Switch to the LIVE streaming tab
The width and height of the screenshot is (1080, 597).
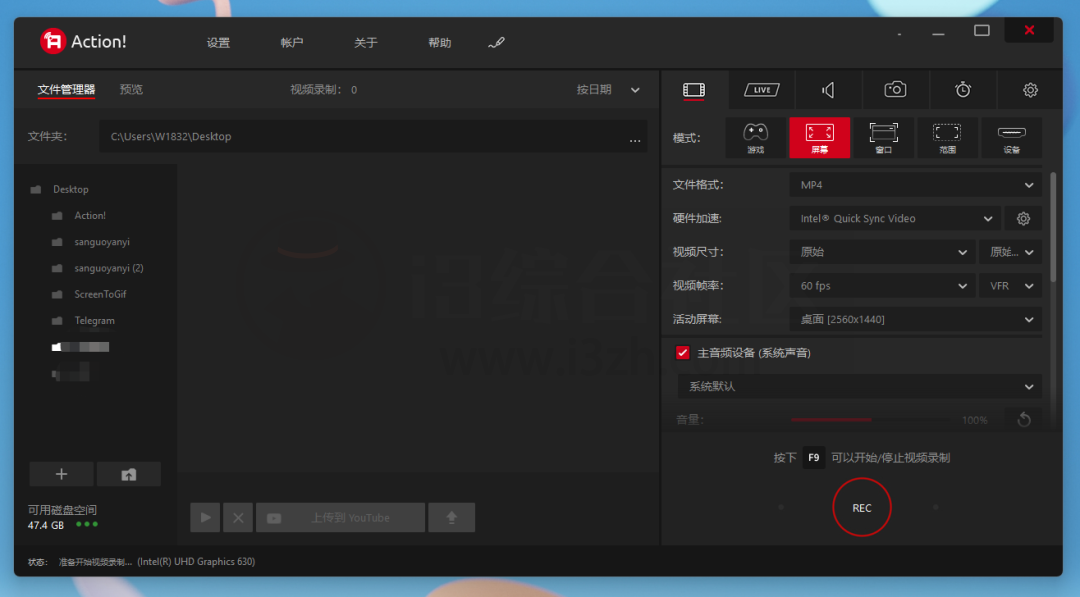[x=761, y=90]
